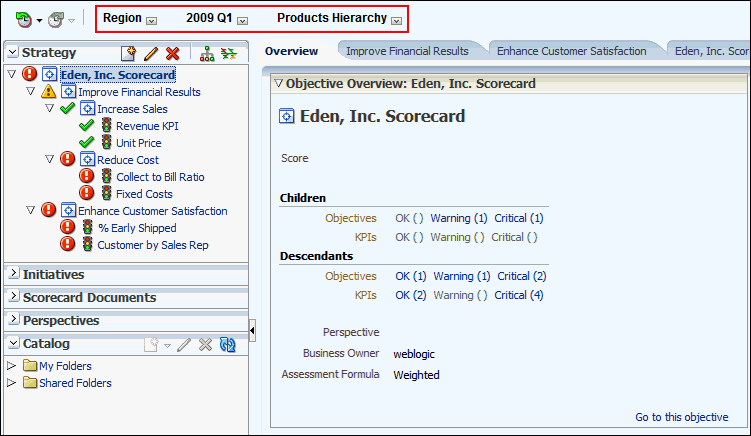
Task: Click Go to this objective link
Action: (x=682, y=417)
